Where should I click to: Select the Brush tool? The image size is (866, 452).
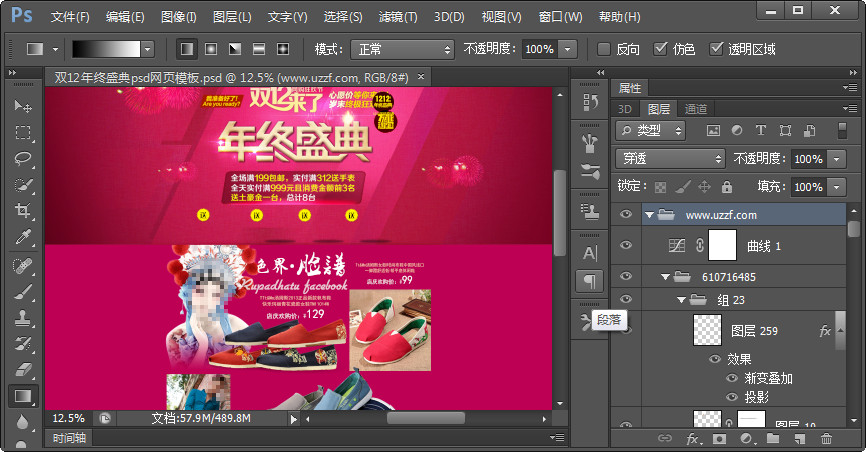coord(23,292)
